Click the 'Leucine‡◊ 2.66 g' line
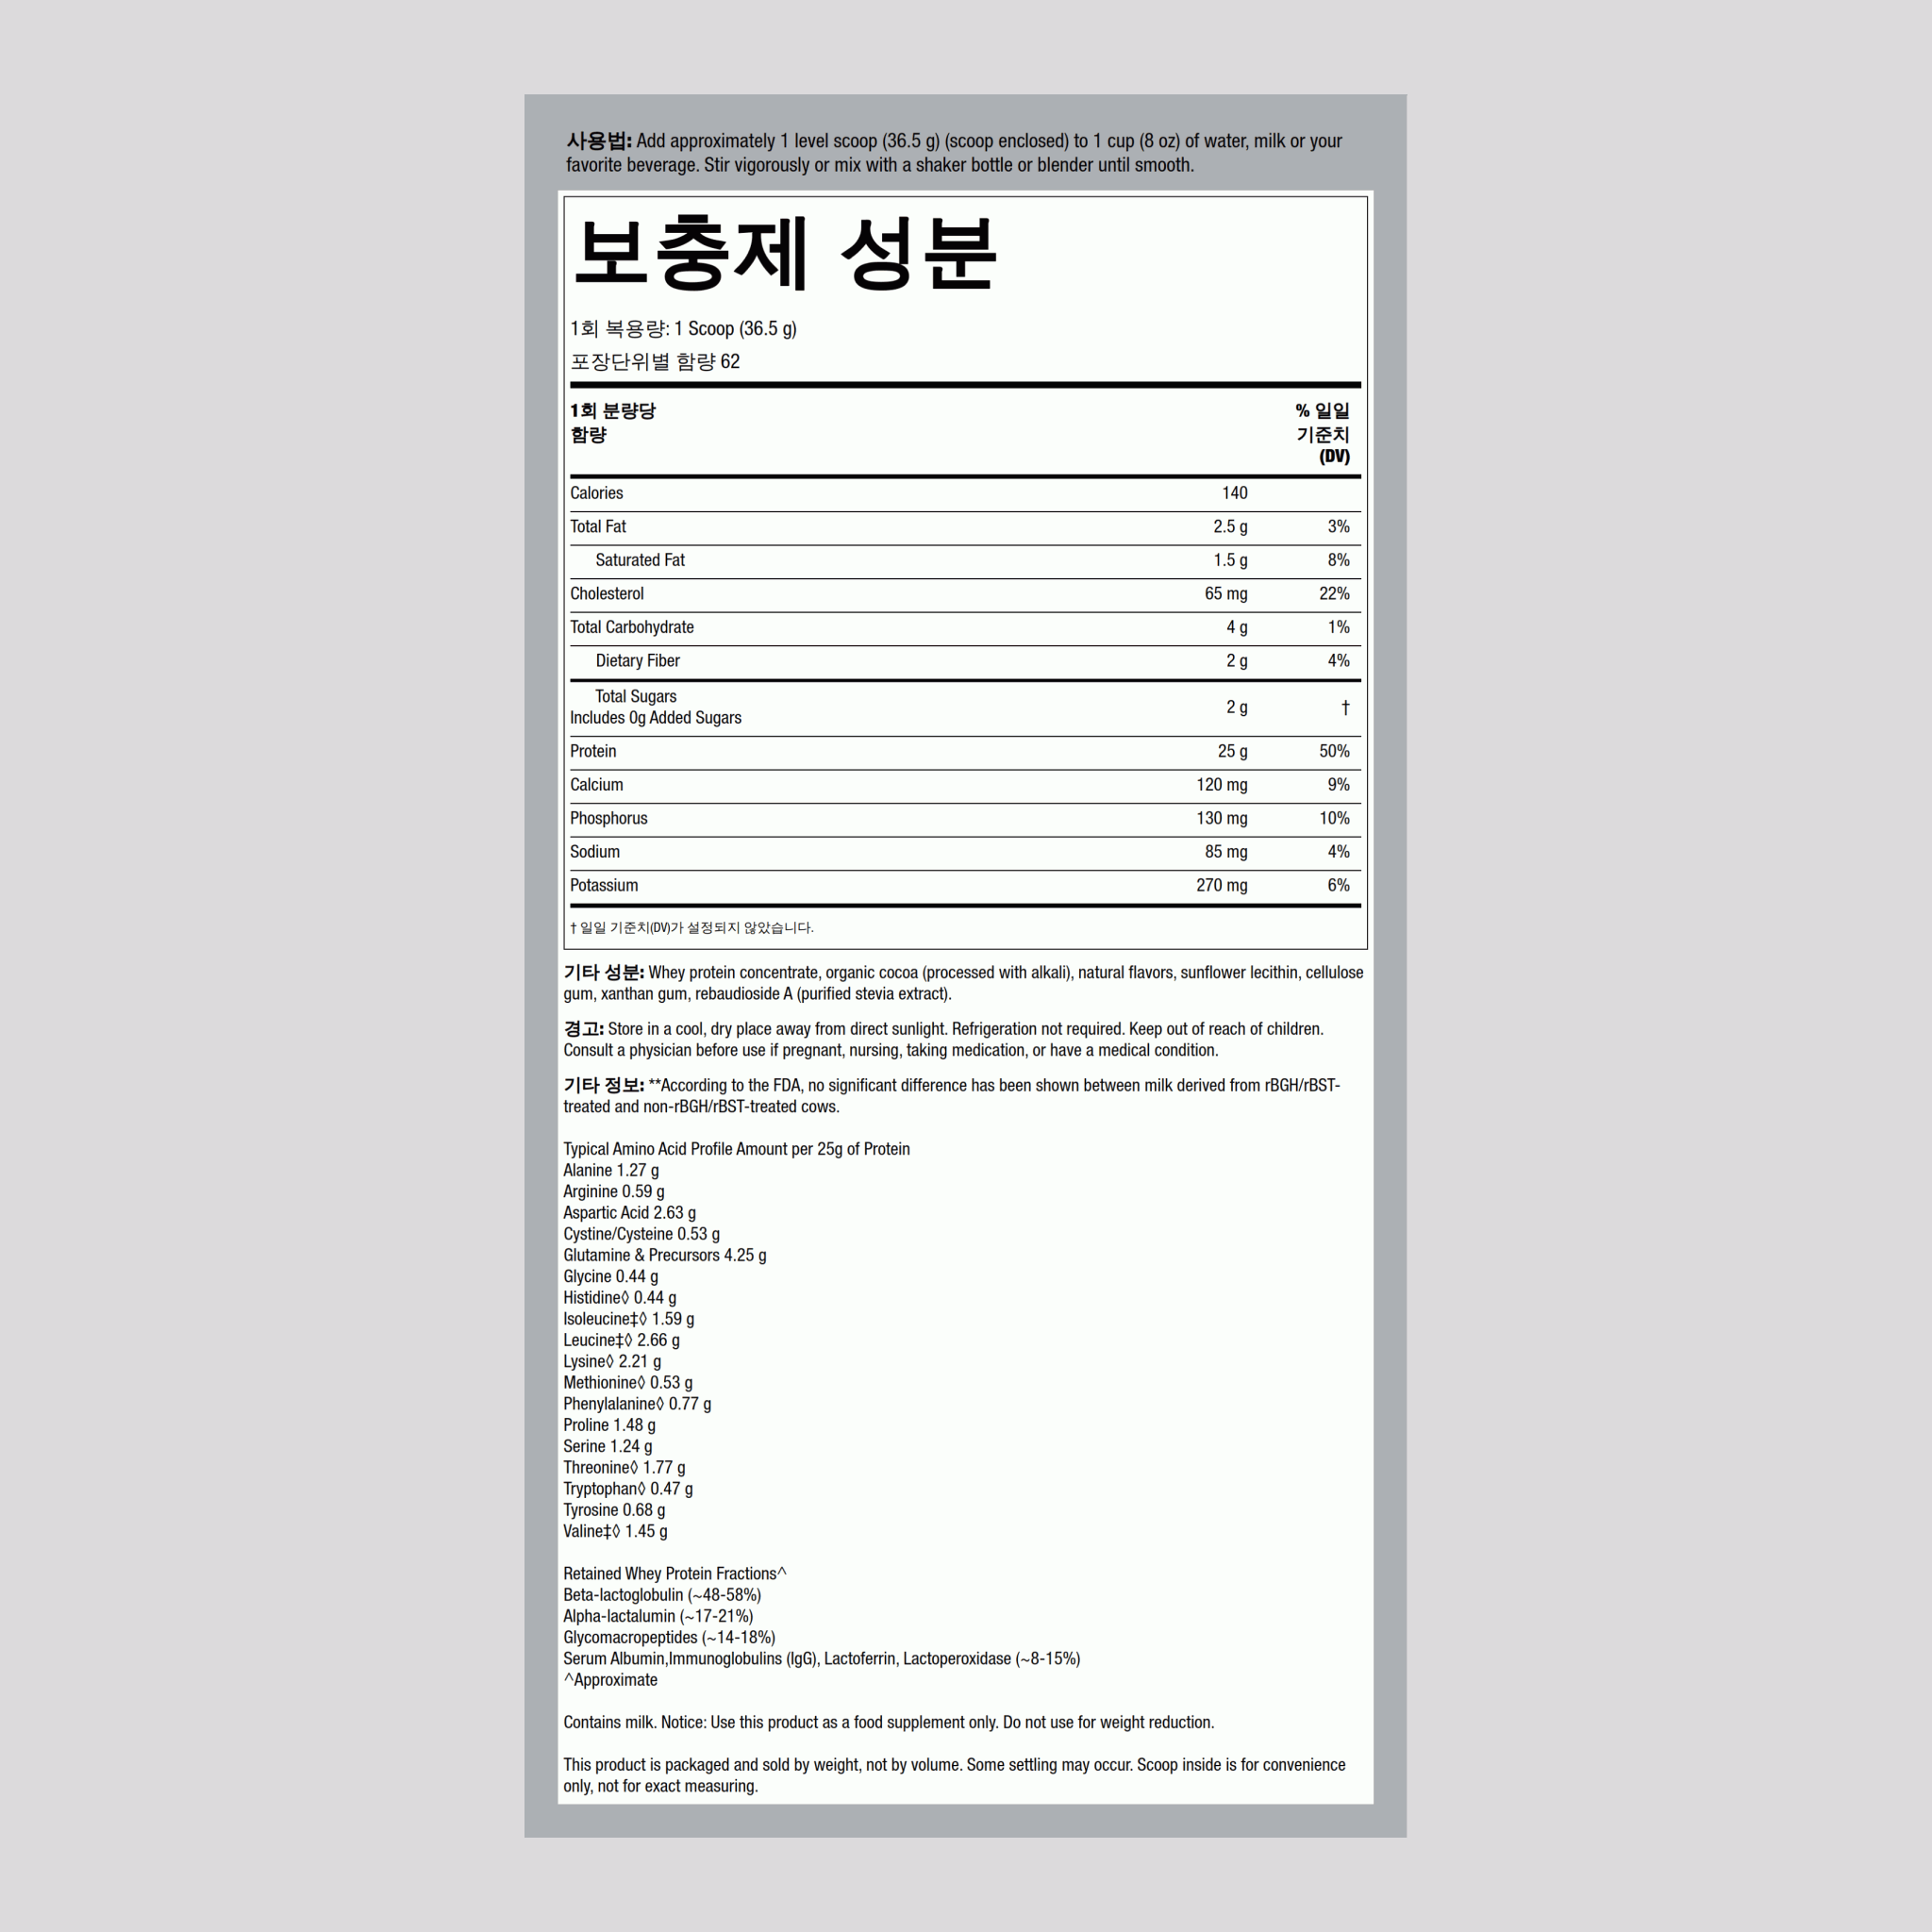Screen dimensions: 1932x1932 click(x=622, y=1341)
